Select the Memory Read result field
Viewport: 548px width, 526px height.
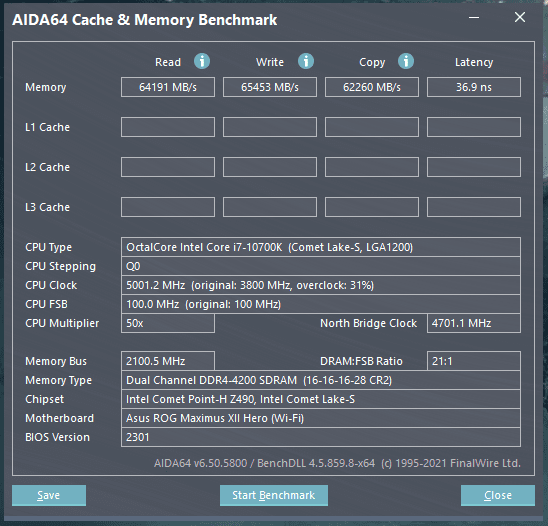pos(168,87)
